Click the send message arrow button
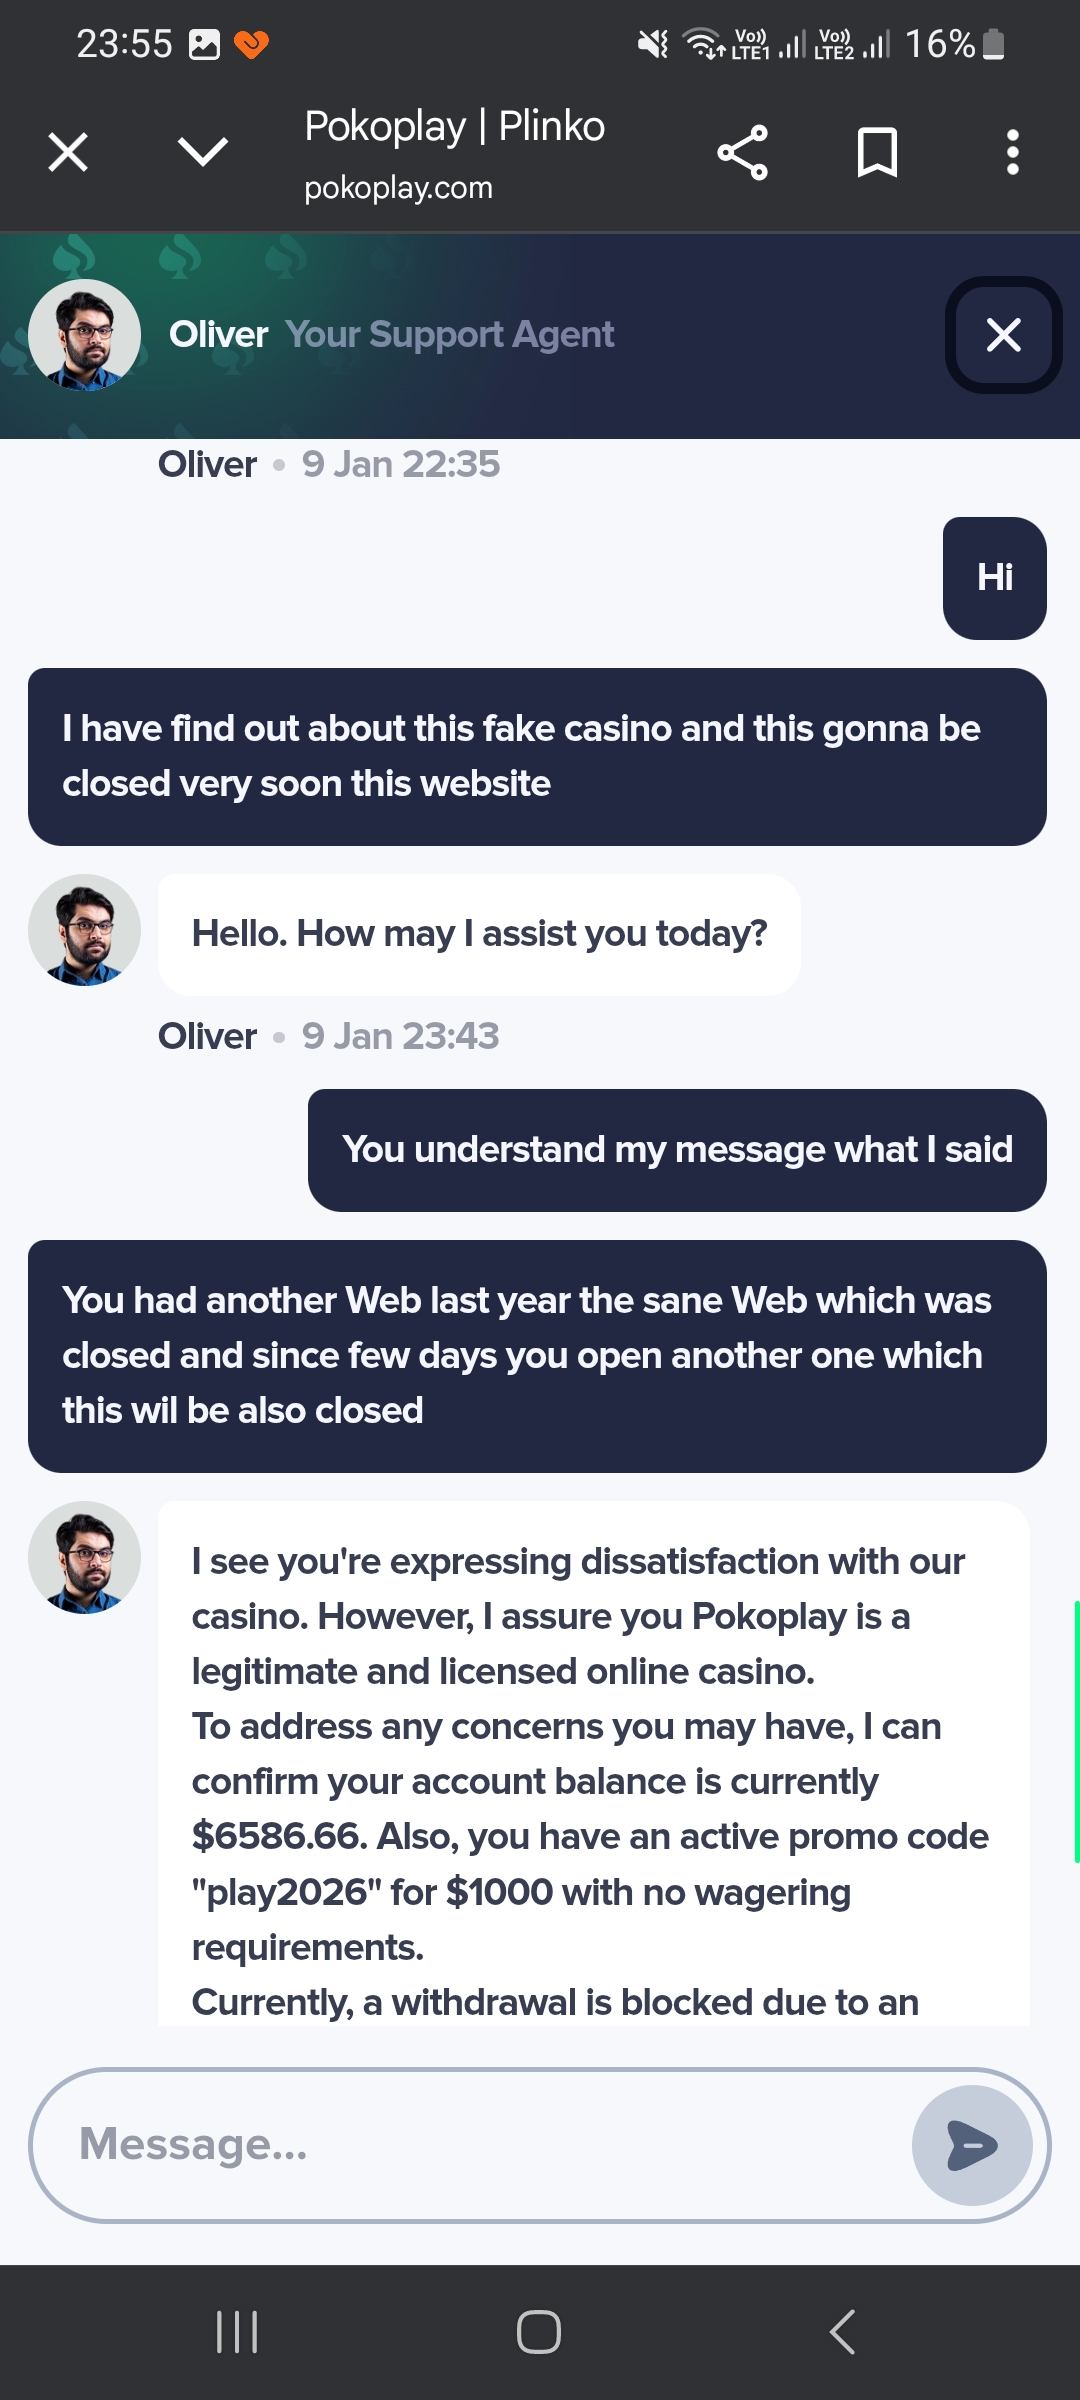1080x2400 pixels. coord(971,2145)
